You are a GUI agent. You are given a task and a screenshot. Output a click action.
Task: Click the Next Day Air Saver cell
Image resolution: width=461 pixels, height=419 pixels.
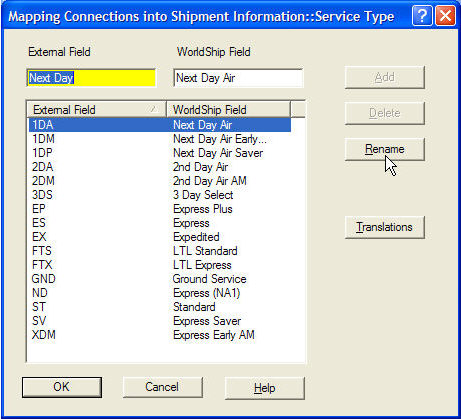[x=218, y=153]
